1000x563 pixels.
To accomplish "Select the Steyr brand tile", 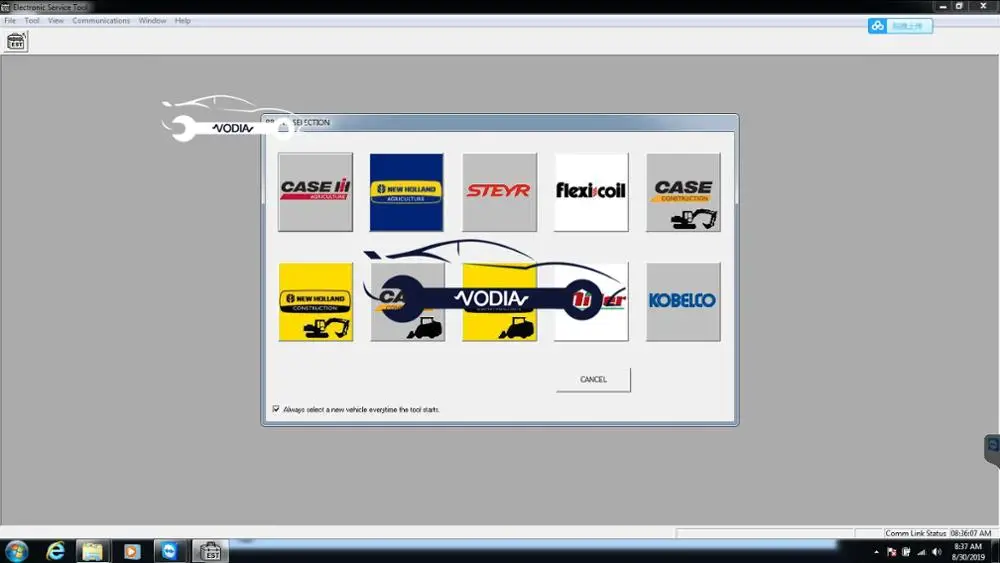I will 499,192.
